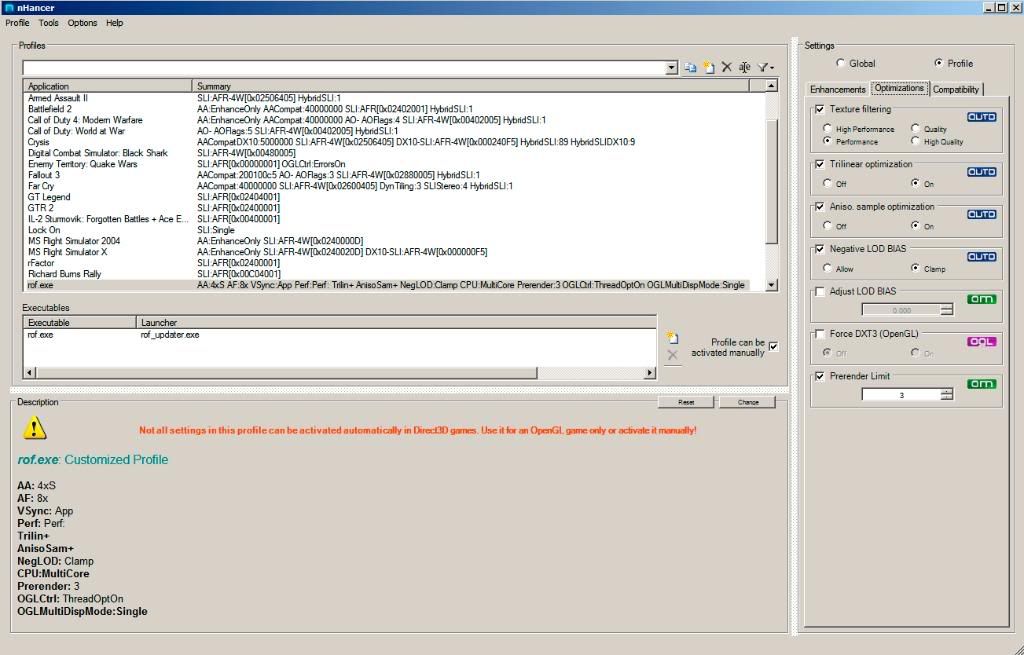
Task: Click the profile search text field
Action: (x=344, y=68)
